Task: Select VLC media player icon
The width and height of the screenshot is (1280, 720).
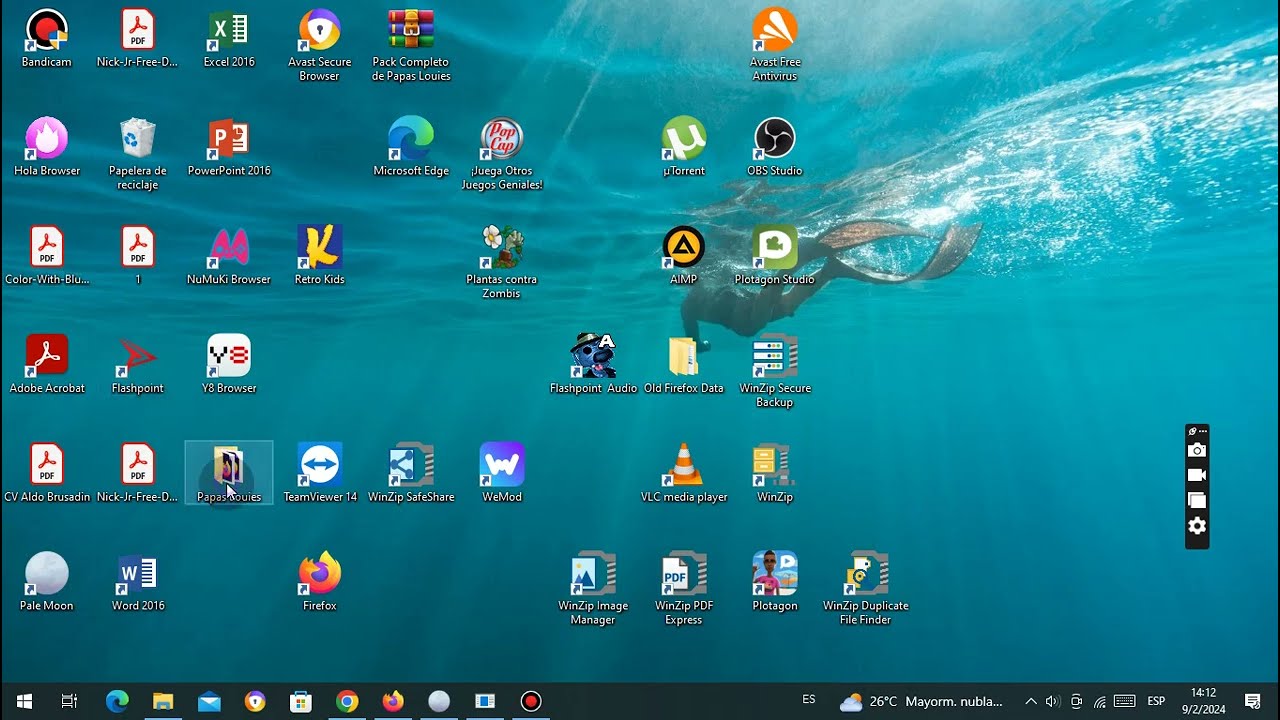Action: 684,475
